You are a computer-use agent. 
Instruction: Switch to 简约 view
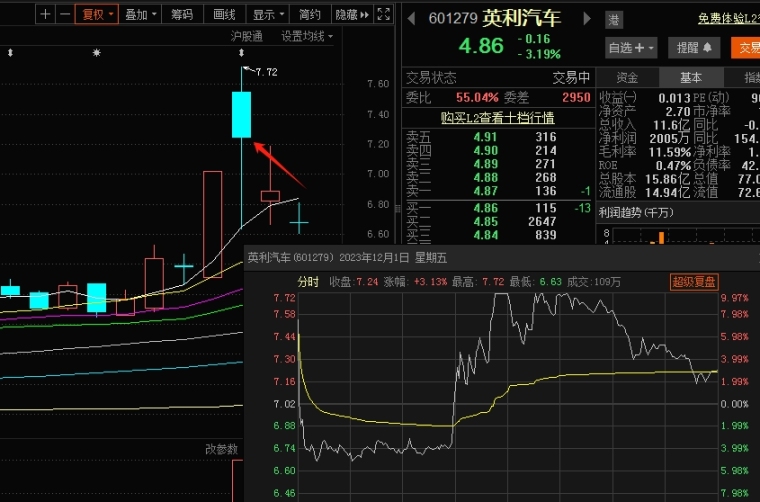point(310,14)
